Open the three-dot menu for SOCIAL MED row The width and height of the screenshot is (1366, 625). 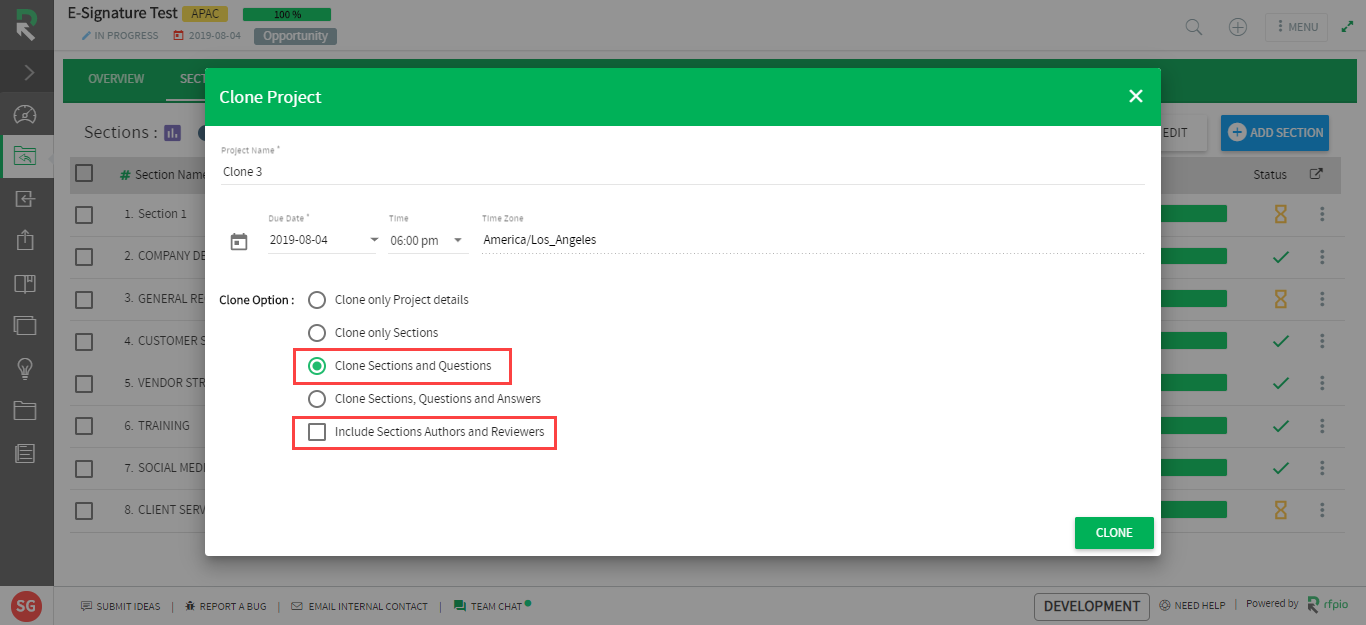coord(1322,468)
